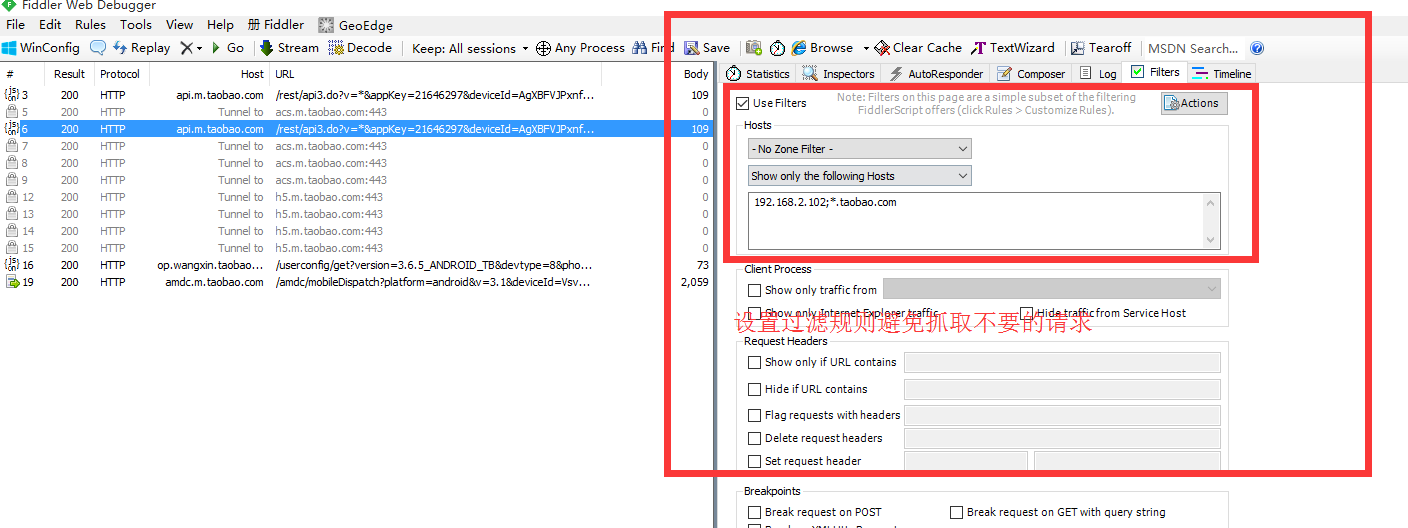Enable Show only traffic from checkbox
The image size is (1408, 528).
755,290
